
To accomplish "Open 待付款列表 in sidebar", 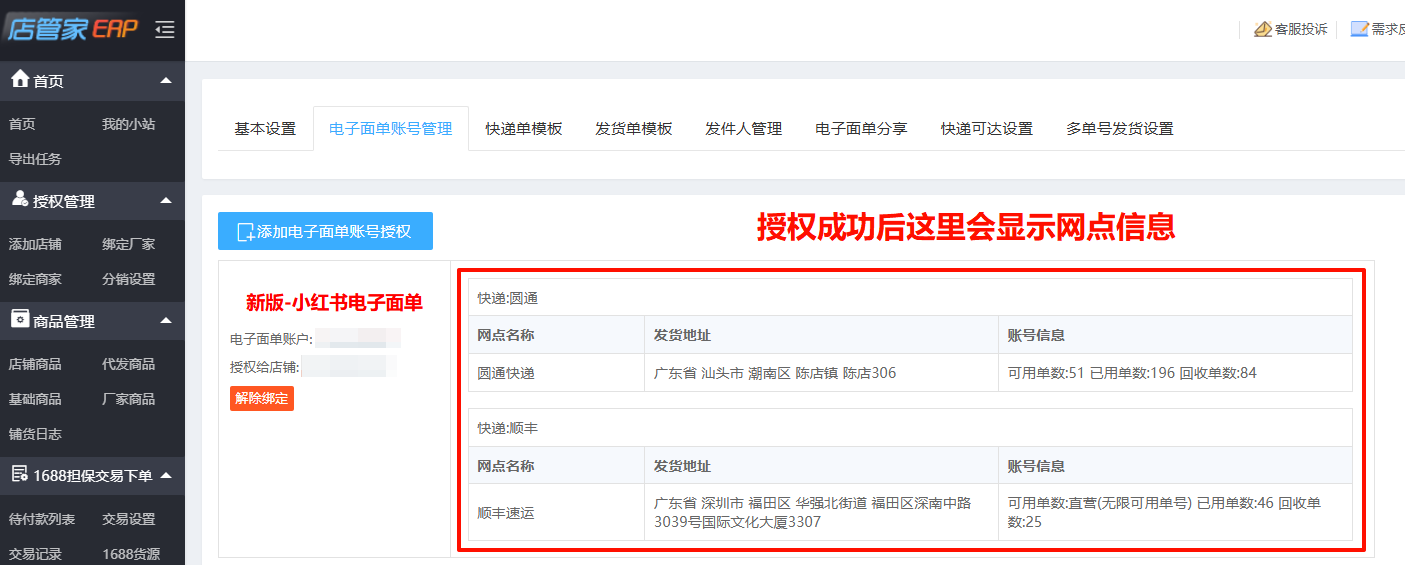I will (42, 519).
